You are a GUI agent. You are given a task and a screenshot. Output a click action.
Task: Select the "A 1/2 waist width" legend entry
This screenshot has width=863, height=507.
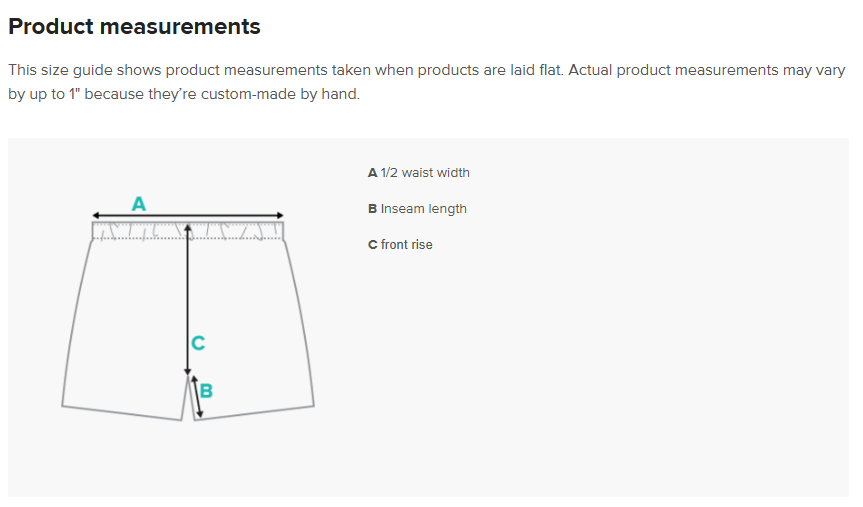419,173
